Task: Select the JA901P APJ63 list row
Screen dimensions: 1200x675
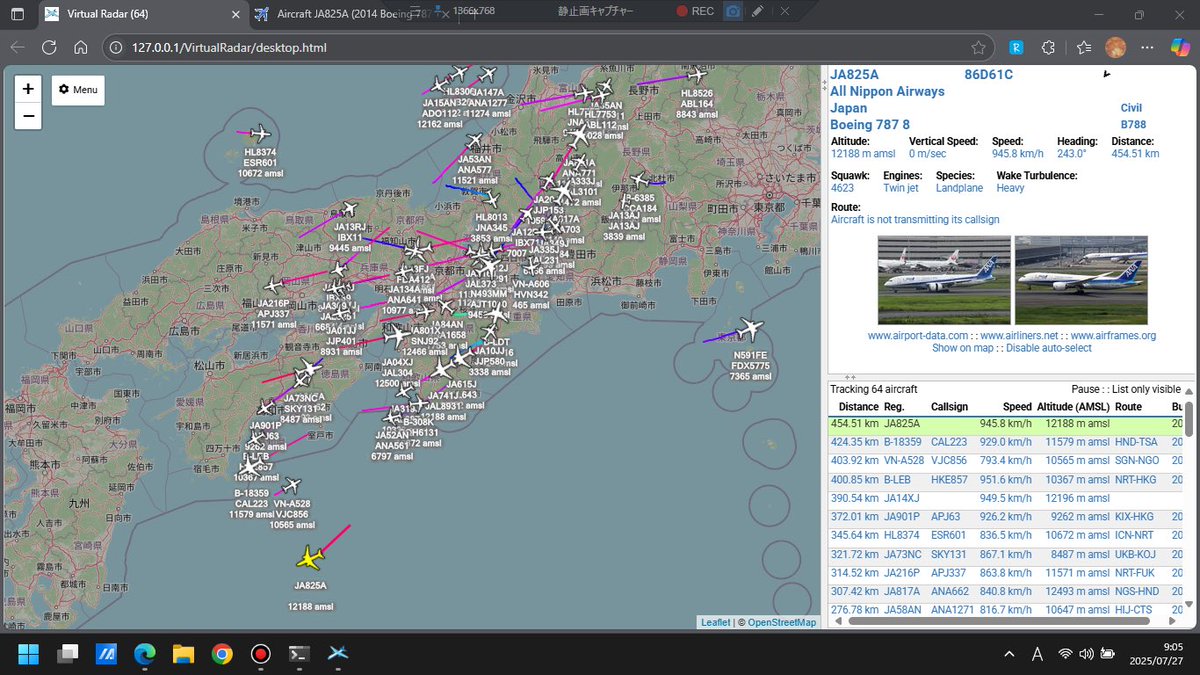Action: pyautogui.click(x=1005, y=518)
